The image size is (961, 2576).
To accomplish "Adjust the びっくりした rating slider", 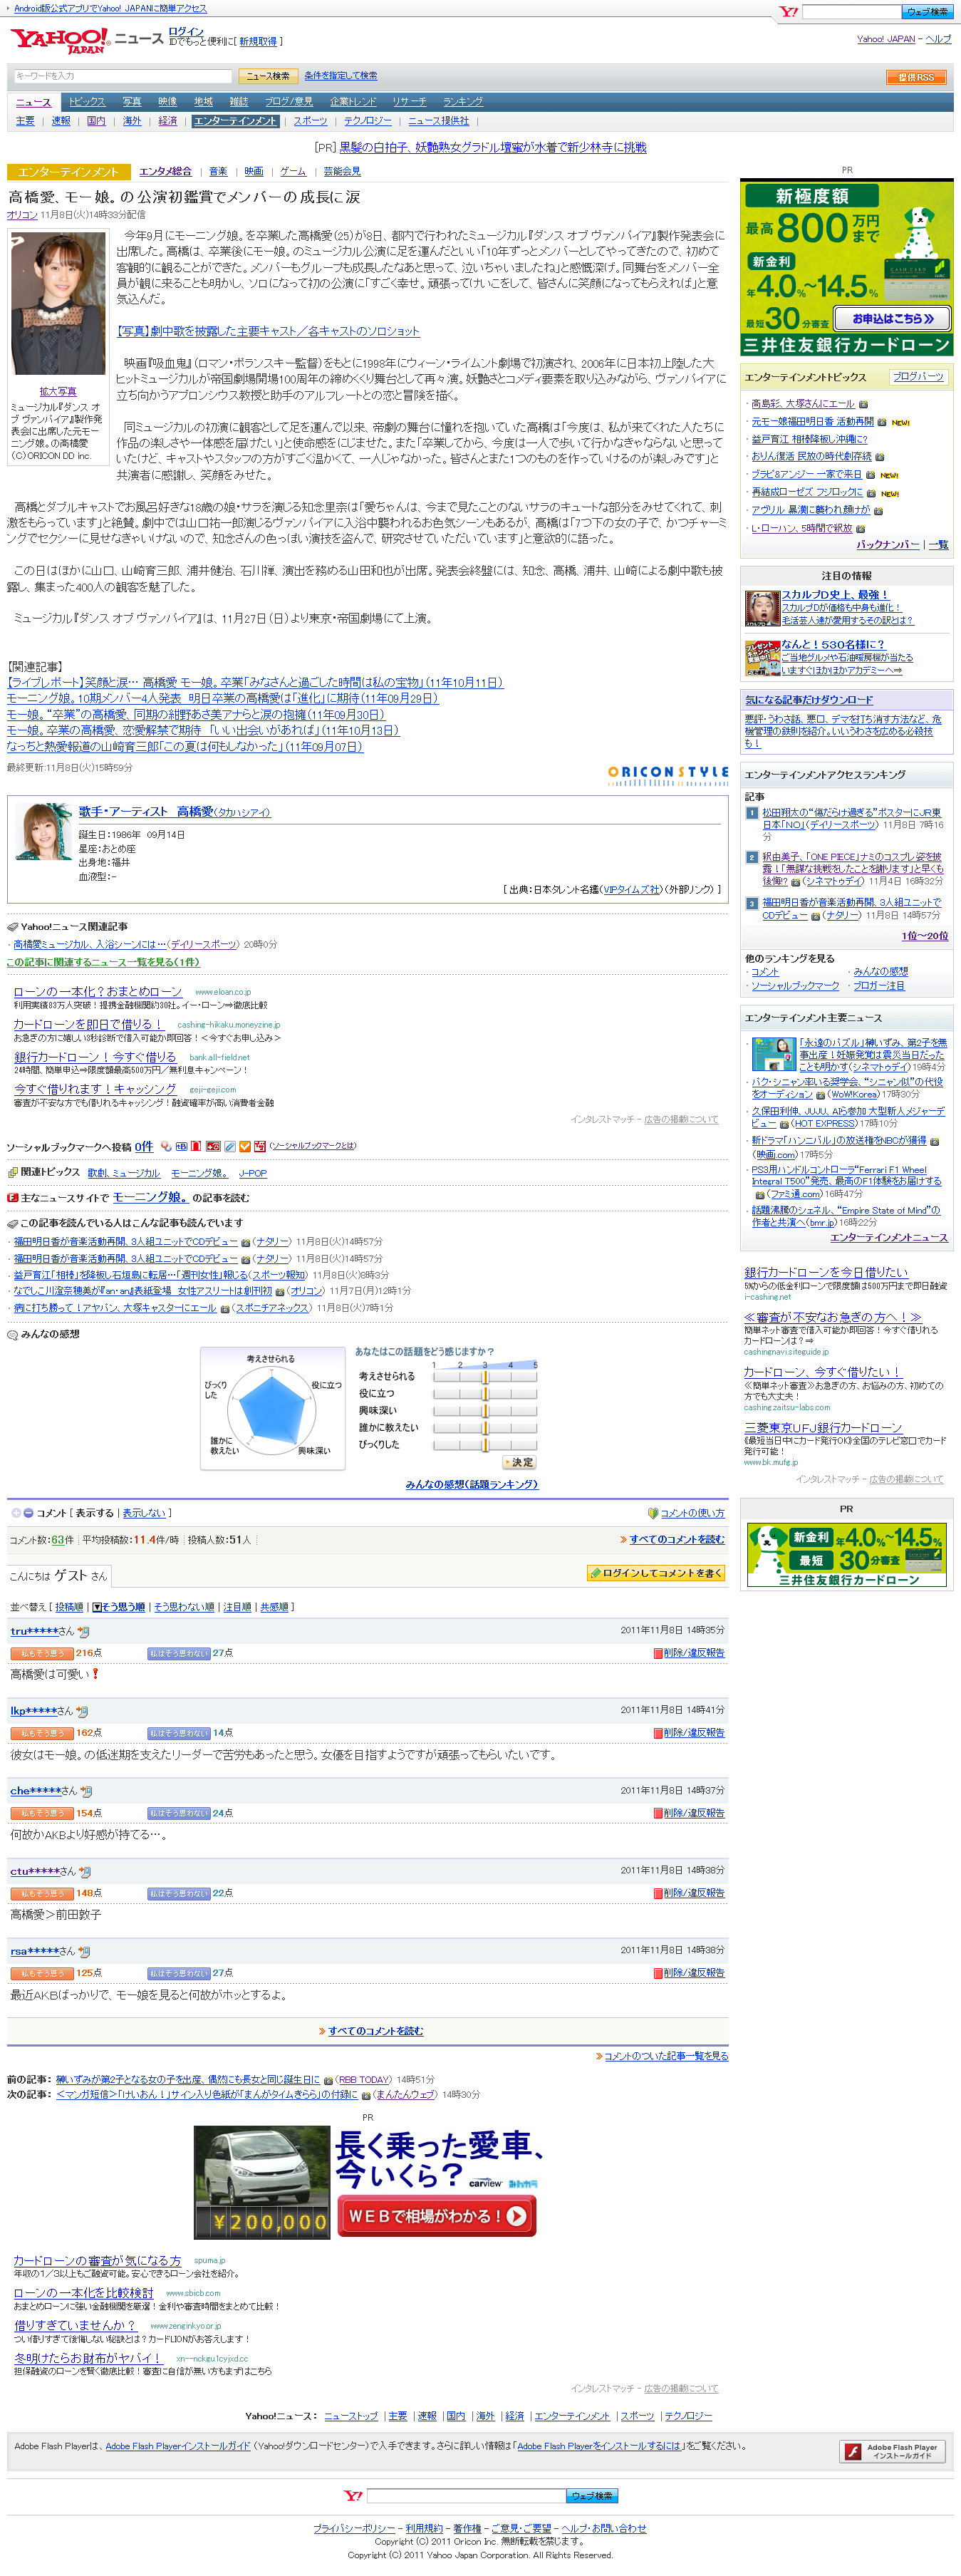I will [485, 1445].
